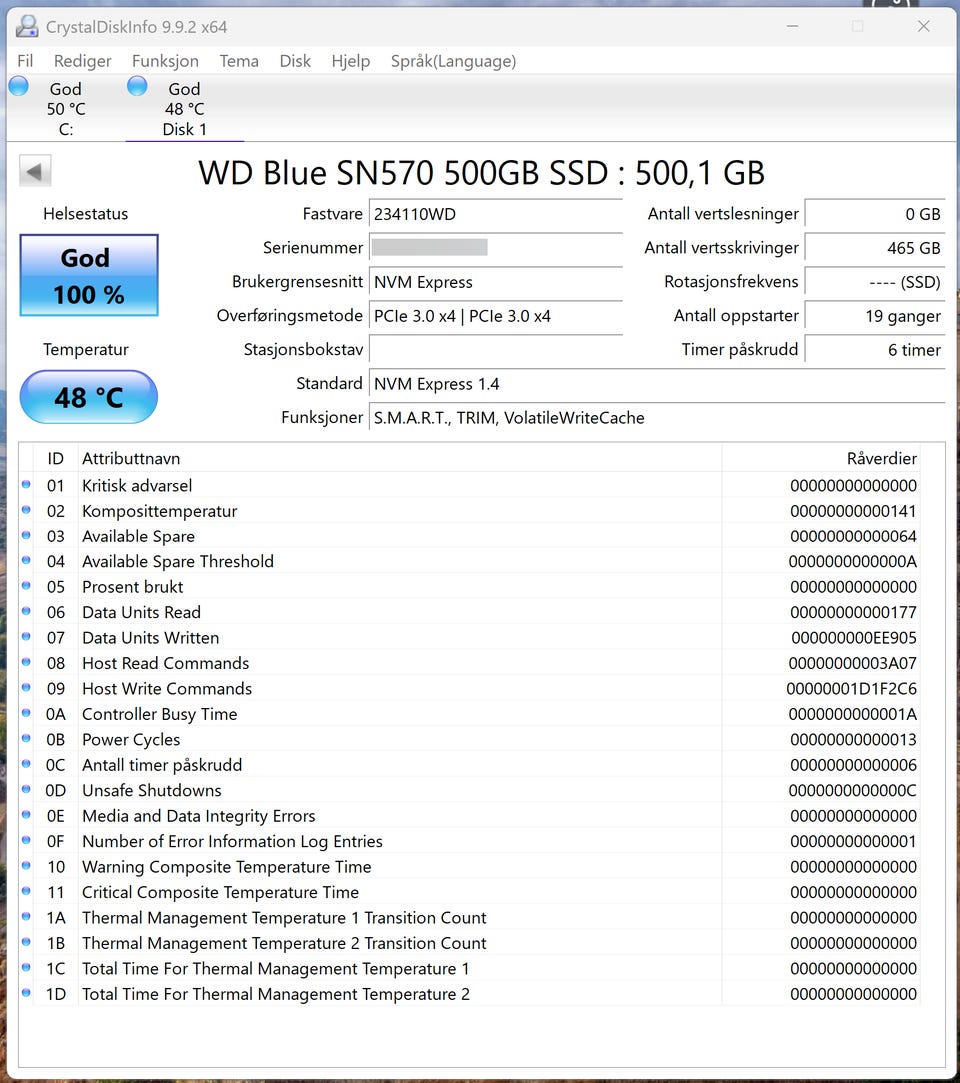Click status dot for Data Units Read row
The image size is (960, 1083).
(x=26, y=611)
